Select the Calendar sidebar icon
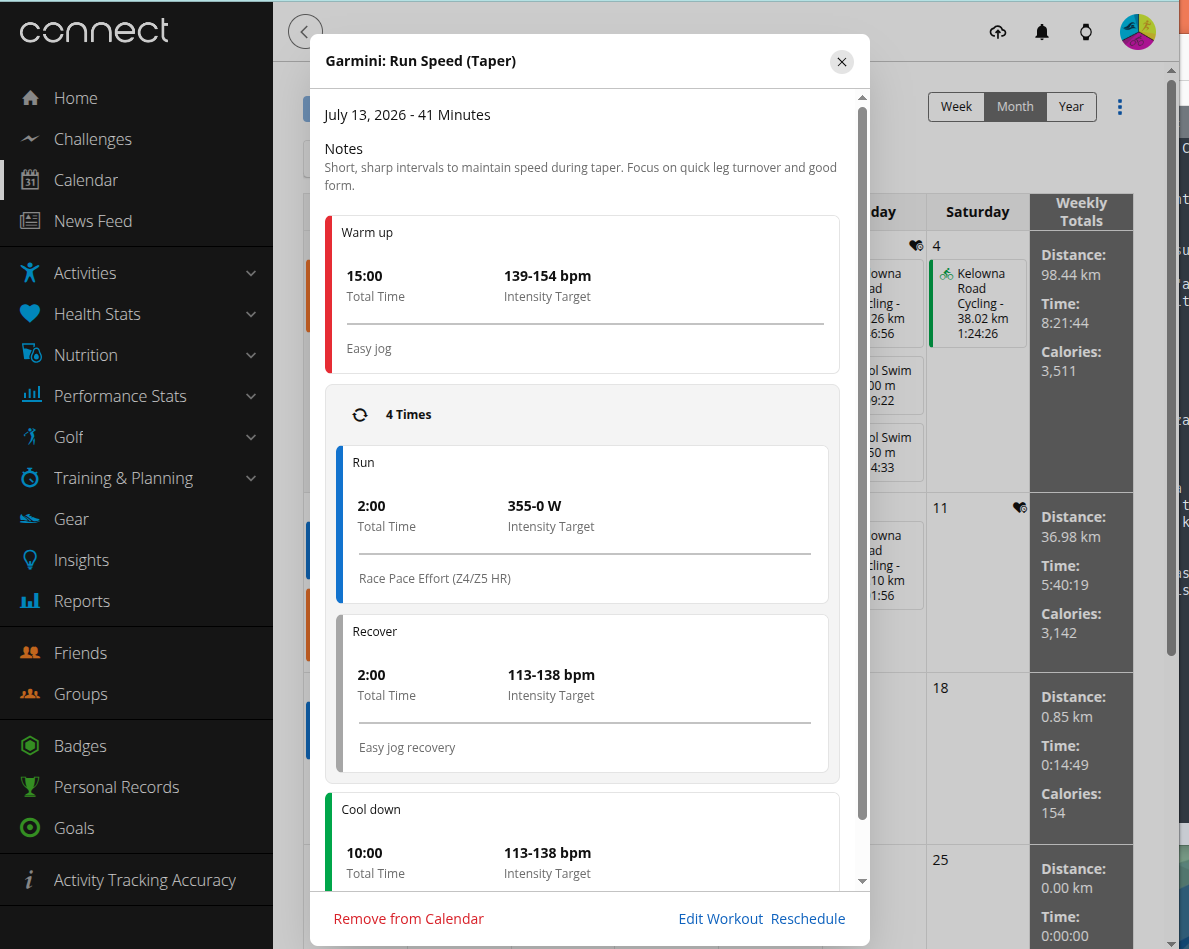This screenshot has width=1189, height=949. [x=30, y=180]
